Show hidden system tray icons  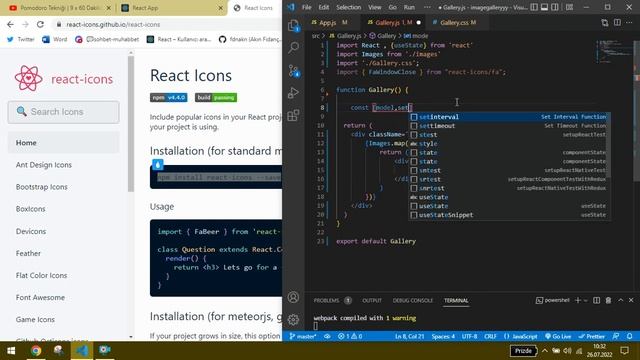point(545,351)
